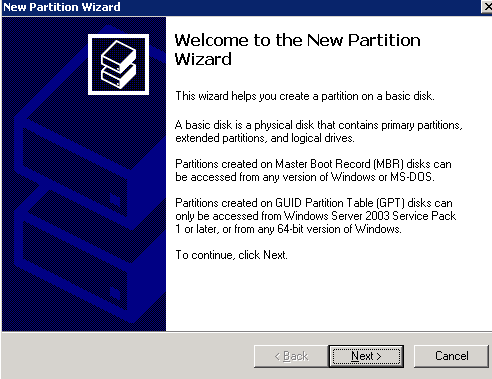Click the square light on the upper banner drive
Viewport: 492px width, 379px height.
point(115,200)
